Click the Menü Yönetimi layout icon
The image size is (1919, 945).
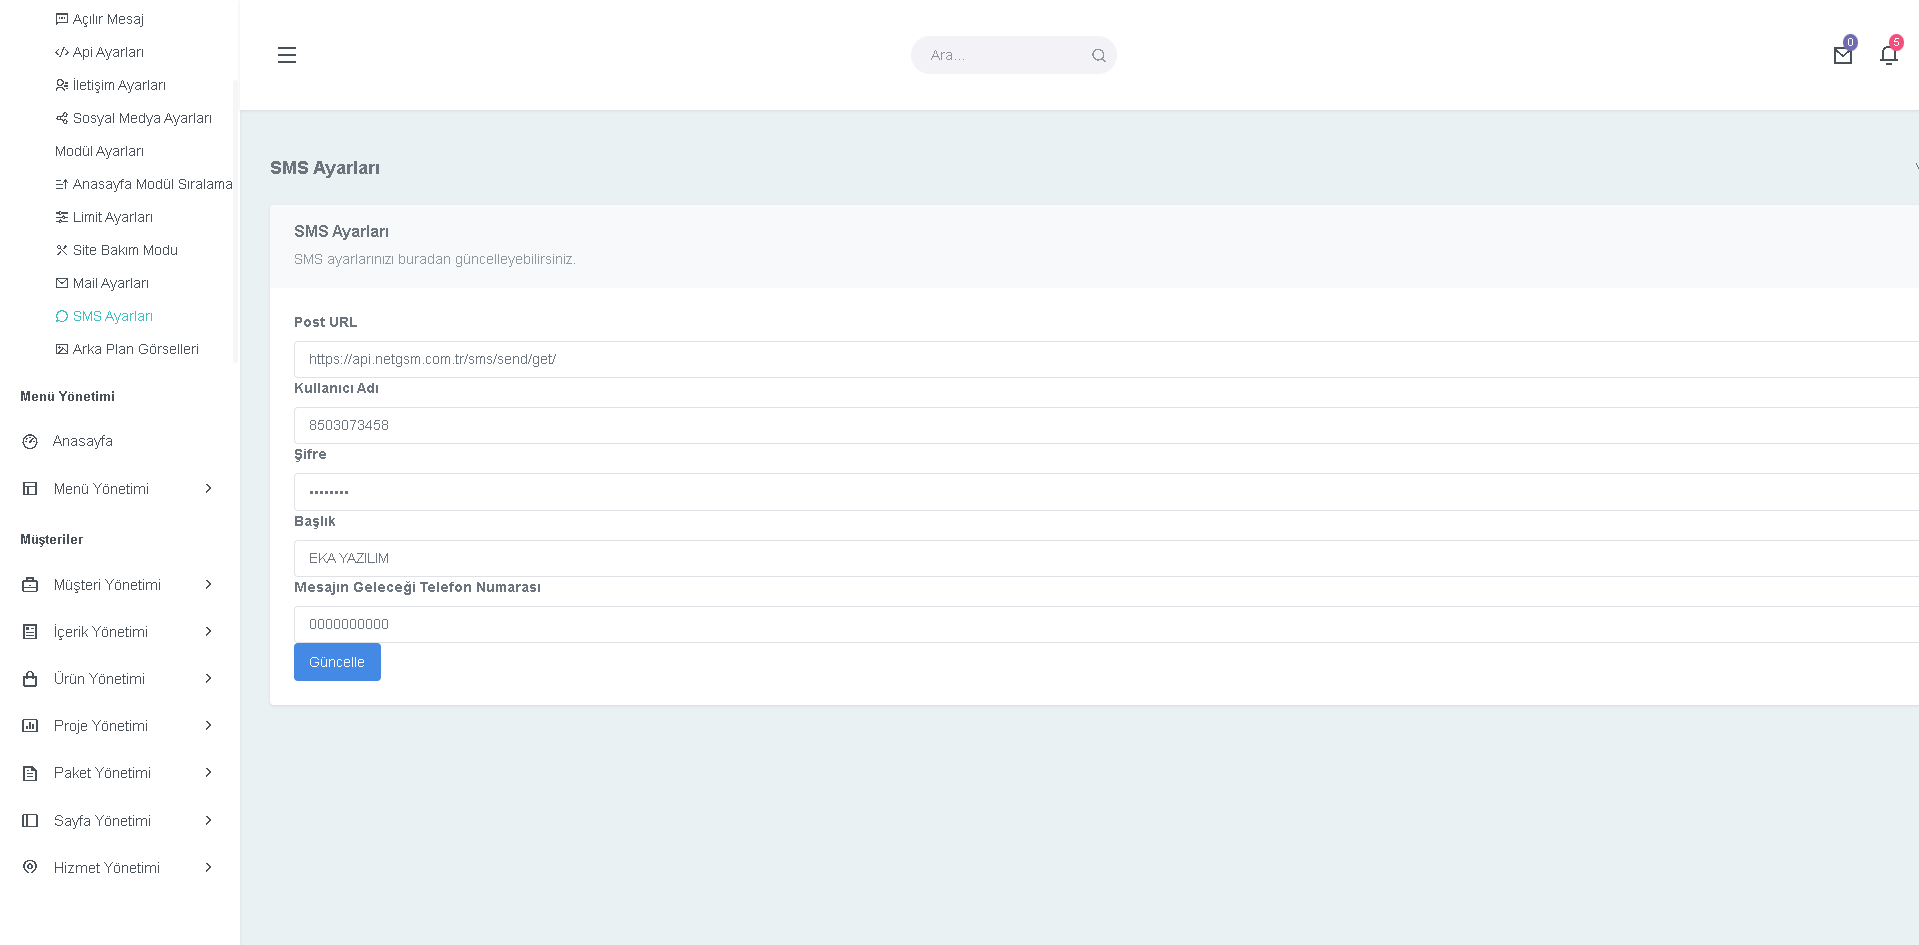30,489
